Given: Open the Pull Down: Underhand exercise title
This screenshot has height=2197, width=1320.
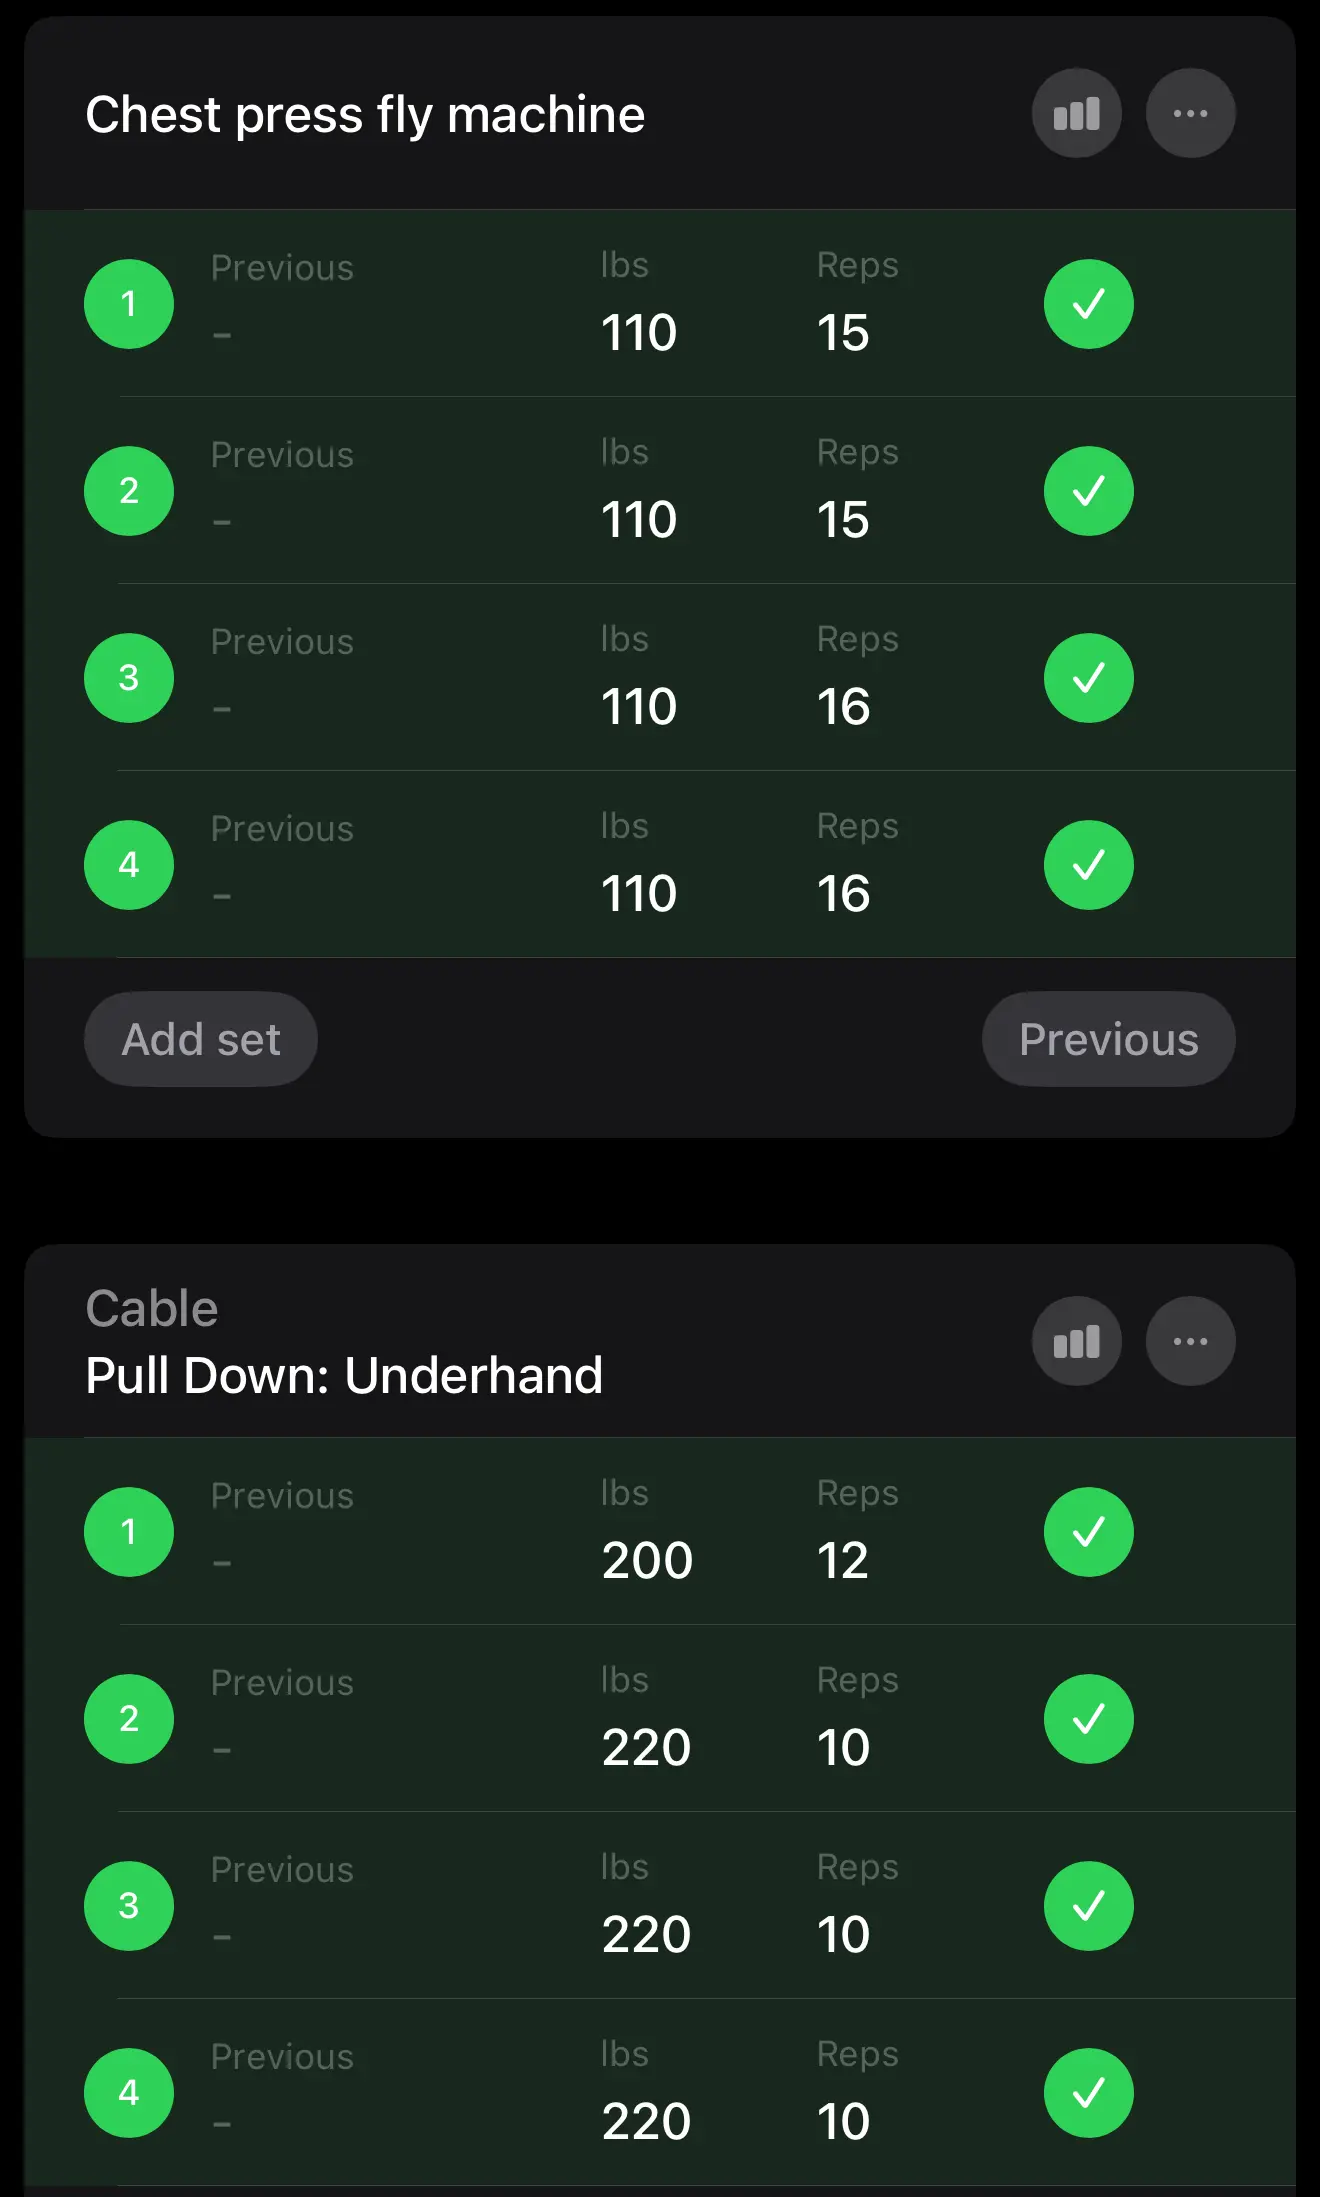Looking at the screenshot, I should click(344, 1375).
